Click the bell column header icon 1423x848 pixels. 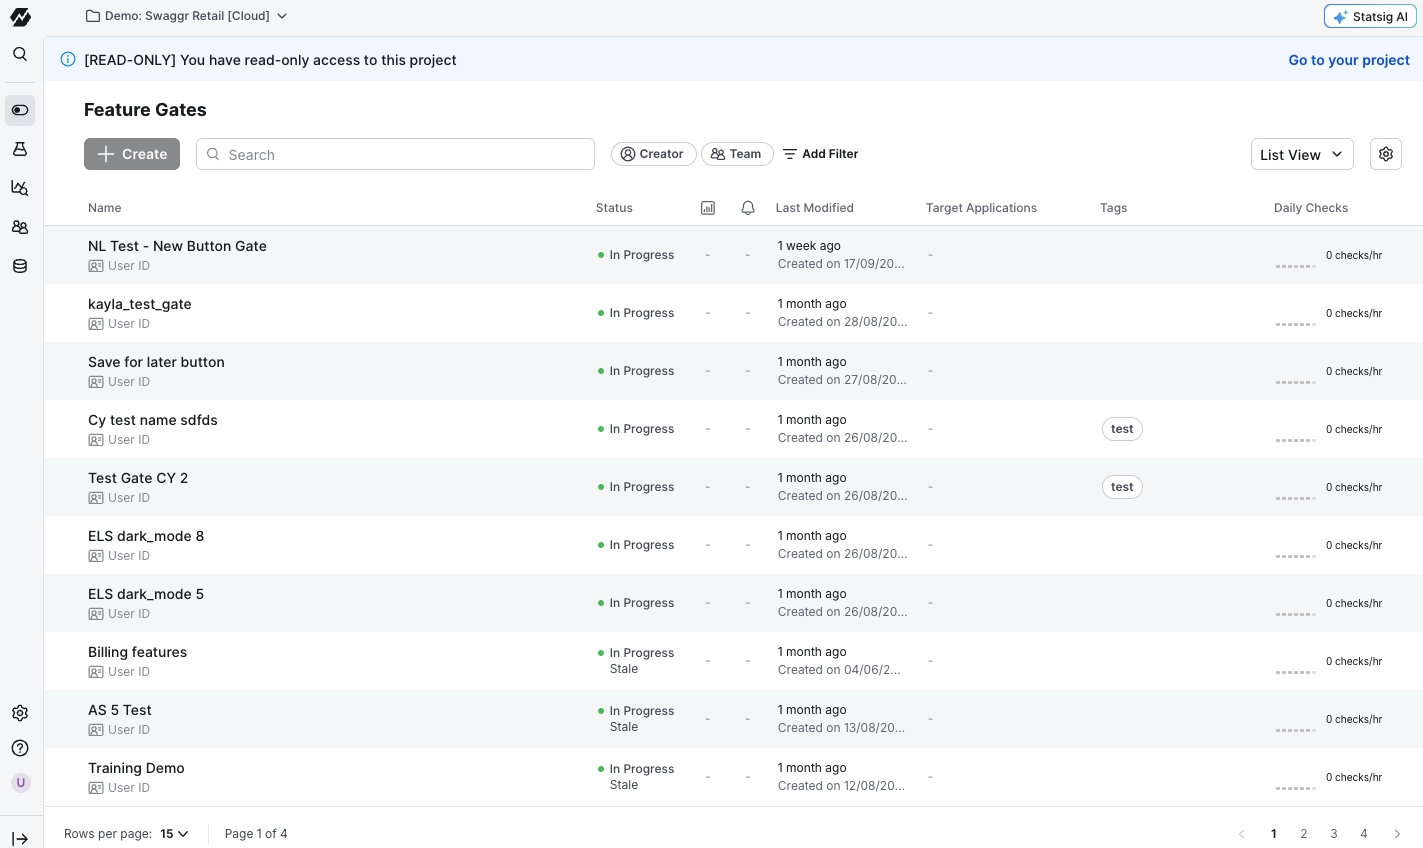[748, 208]
